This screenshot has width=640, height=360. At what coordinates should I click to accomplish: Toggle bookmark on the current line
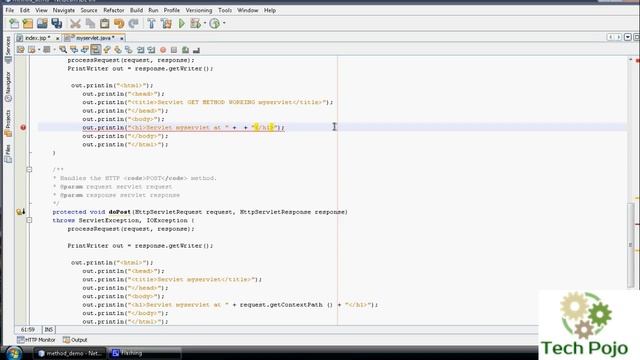tap(129, 50)
